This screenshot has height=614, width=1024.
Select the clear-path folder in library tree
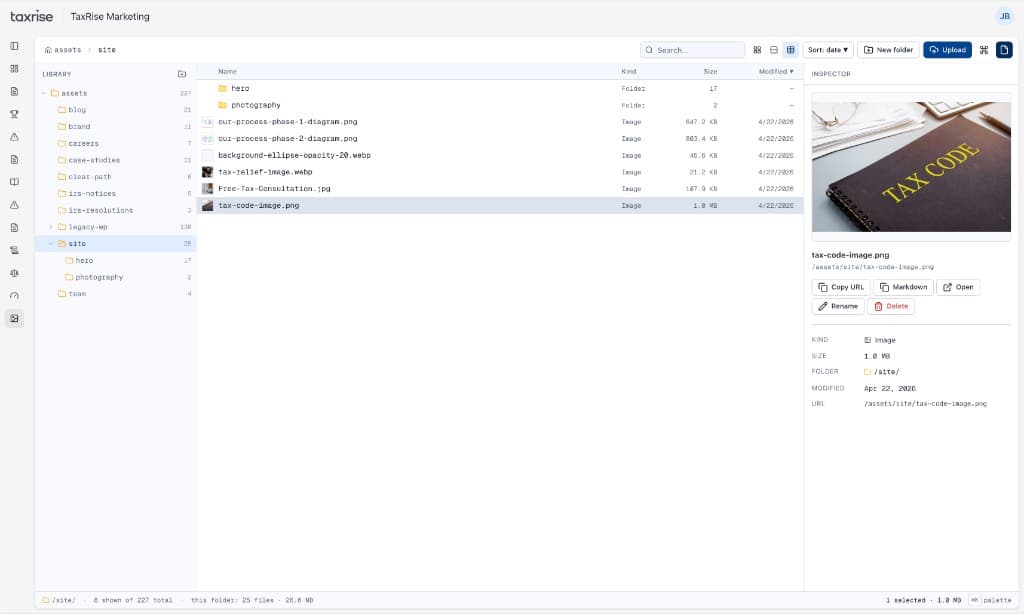pyautogui.click(x=115, y=177)
